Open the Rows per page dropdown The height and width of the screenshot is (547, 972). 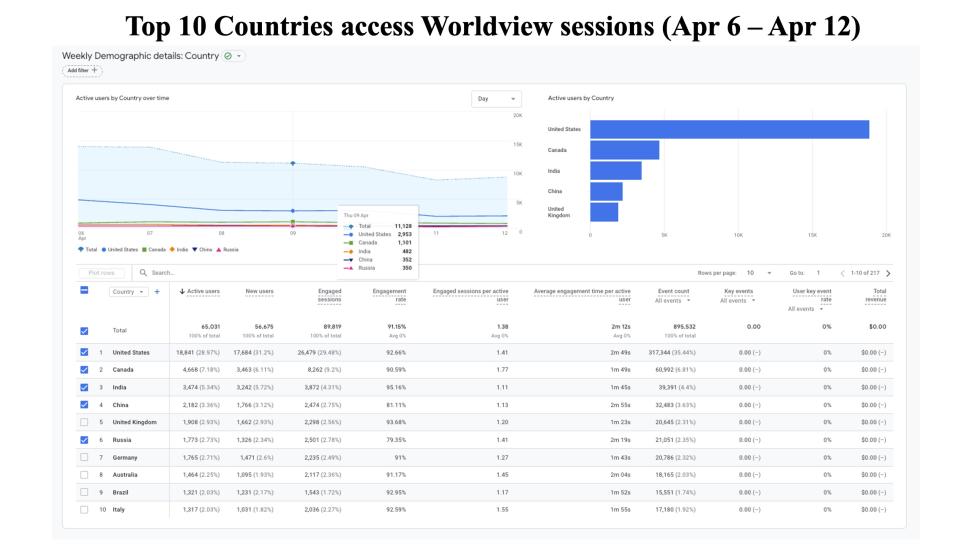(x=759, y=273)
